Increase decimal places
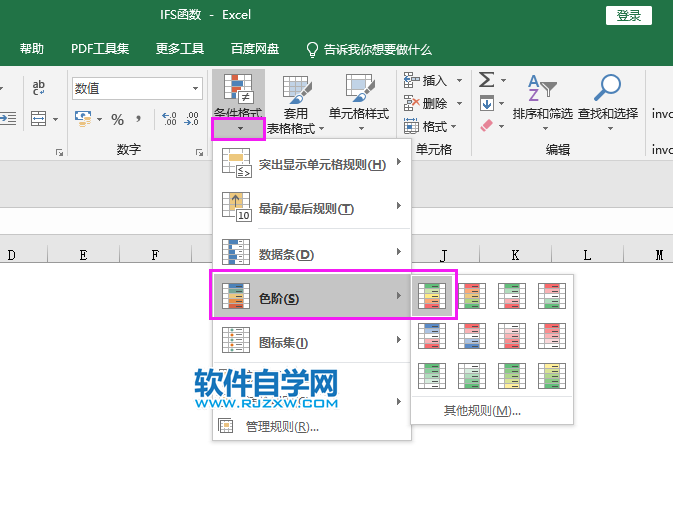Viewport: 673px width, 513px height. (169, 119)
